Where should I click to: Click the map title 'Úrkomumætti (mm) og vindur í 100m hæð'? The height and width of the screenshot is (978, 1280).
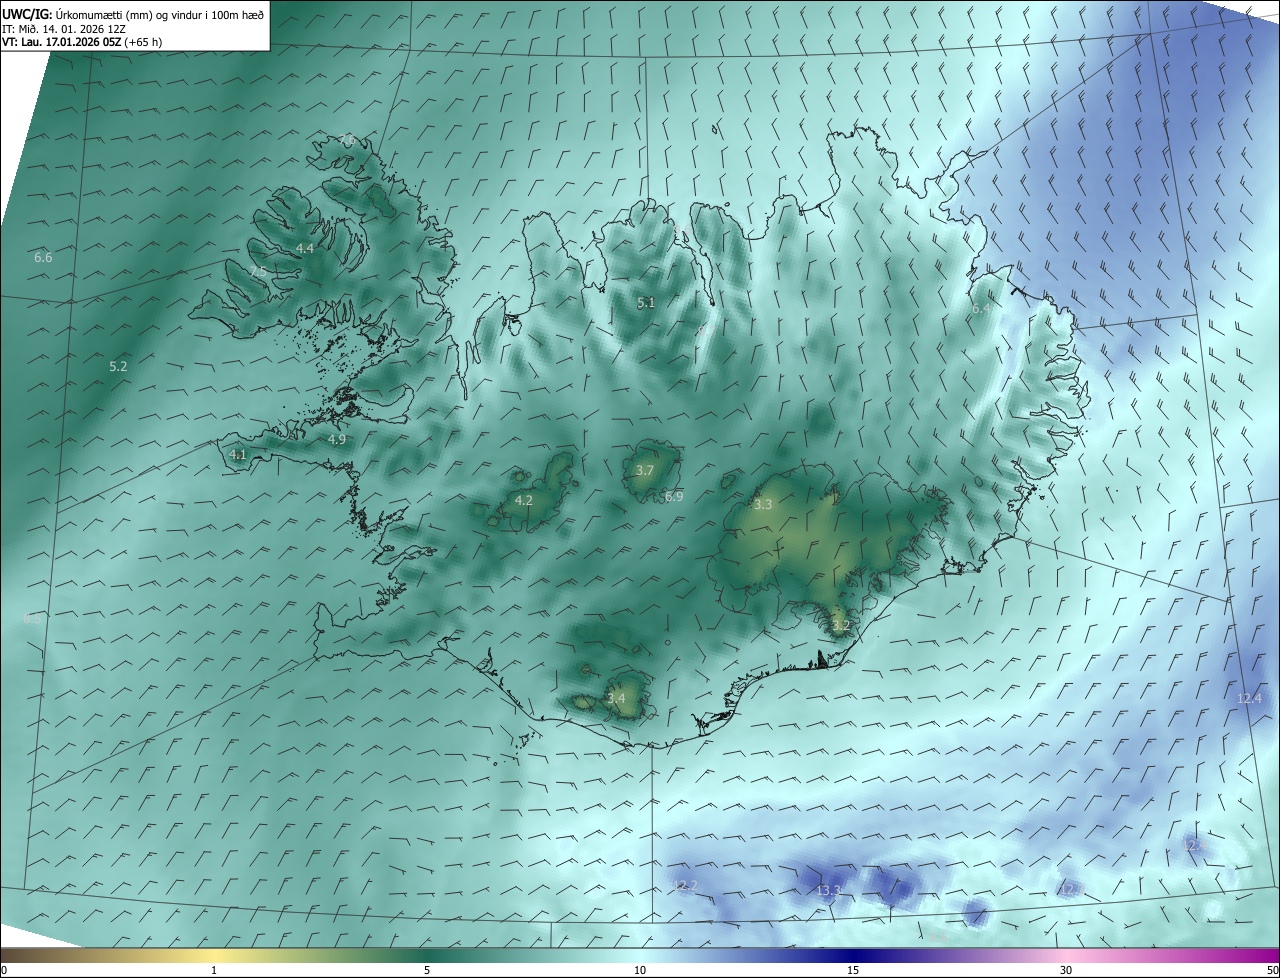point(158,14)
